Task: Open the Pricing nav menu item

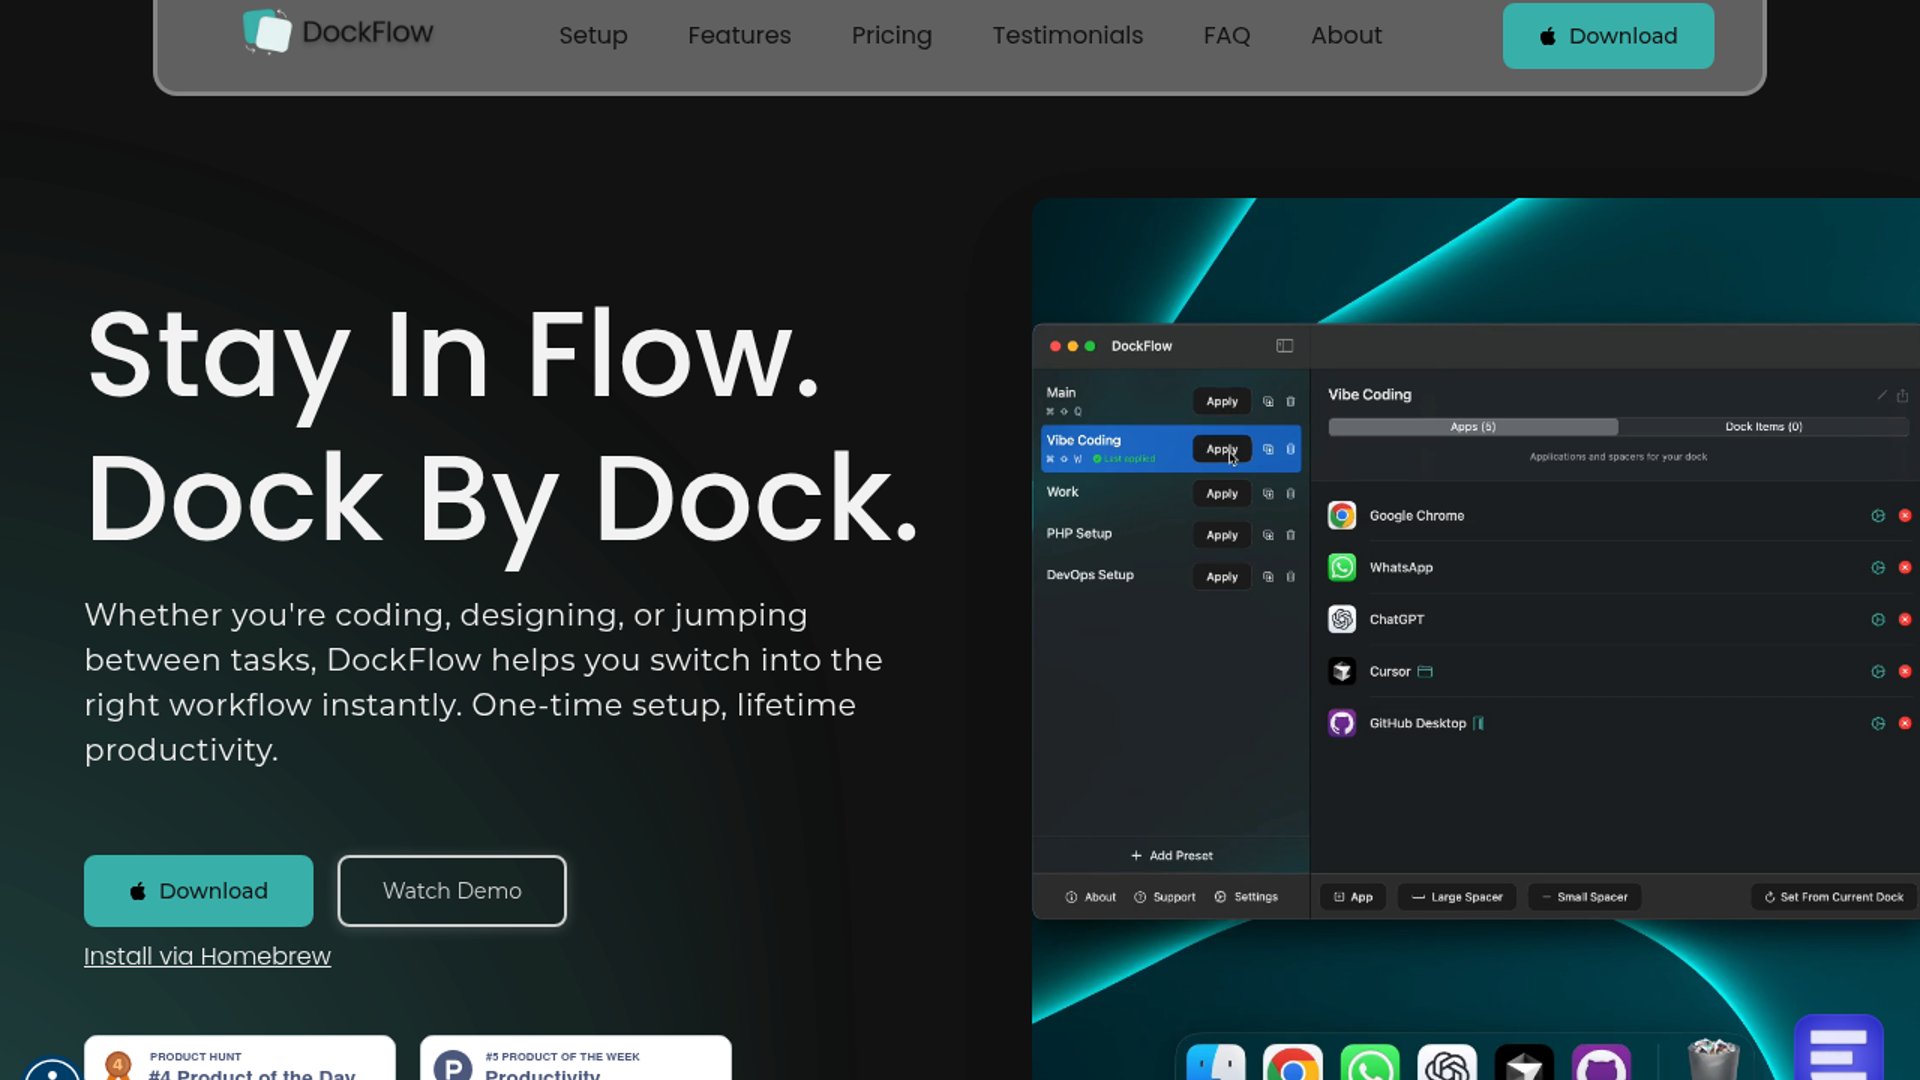Action: pyautogui.click(x=891, y=35)
